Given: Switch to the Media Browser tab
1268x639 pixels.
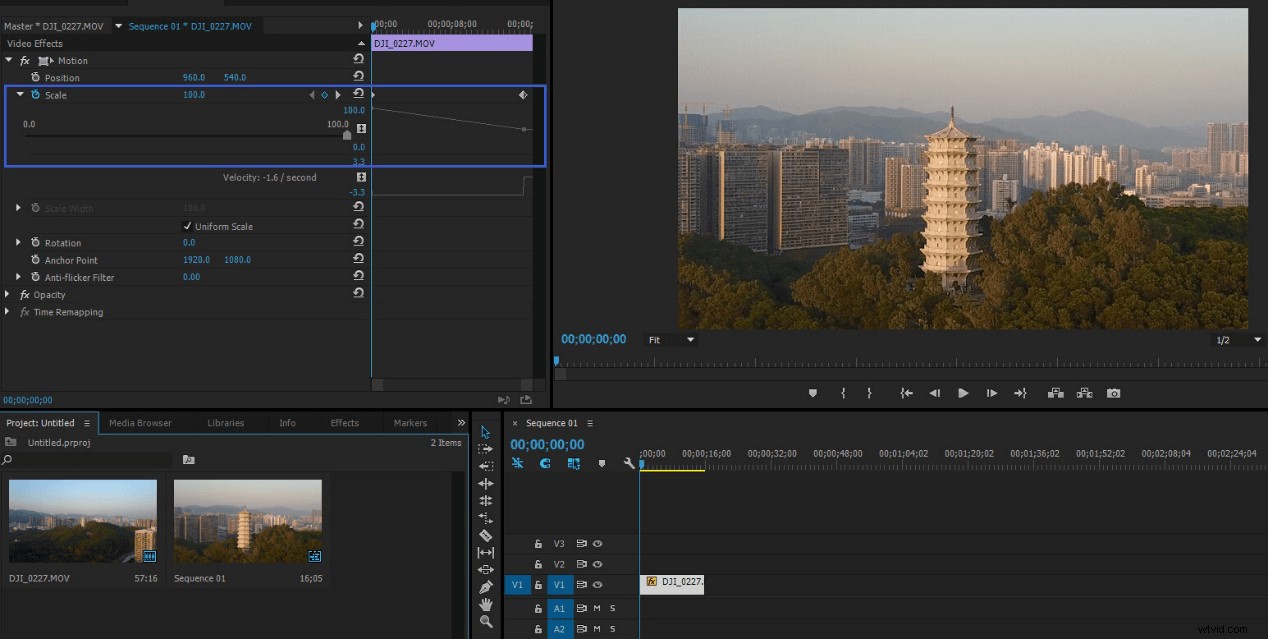Looking at the screenshot, I should pos(141,422).
